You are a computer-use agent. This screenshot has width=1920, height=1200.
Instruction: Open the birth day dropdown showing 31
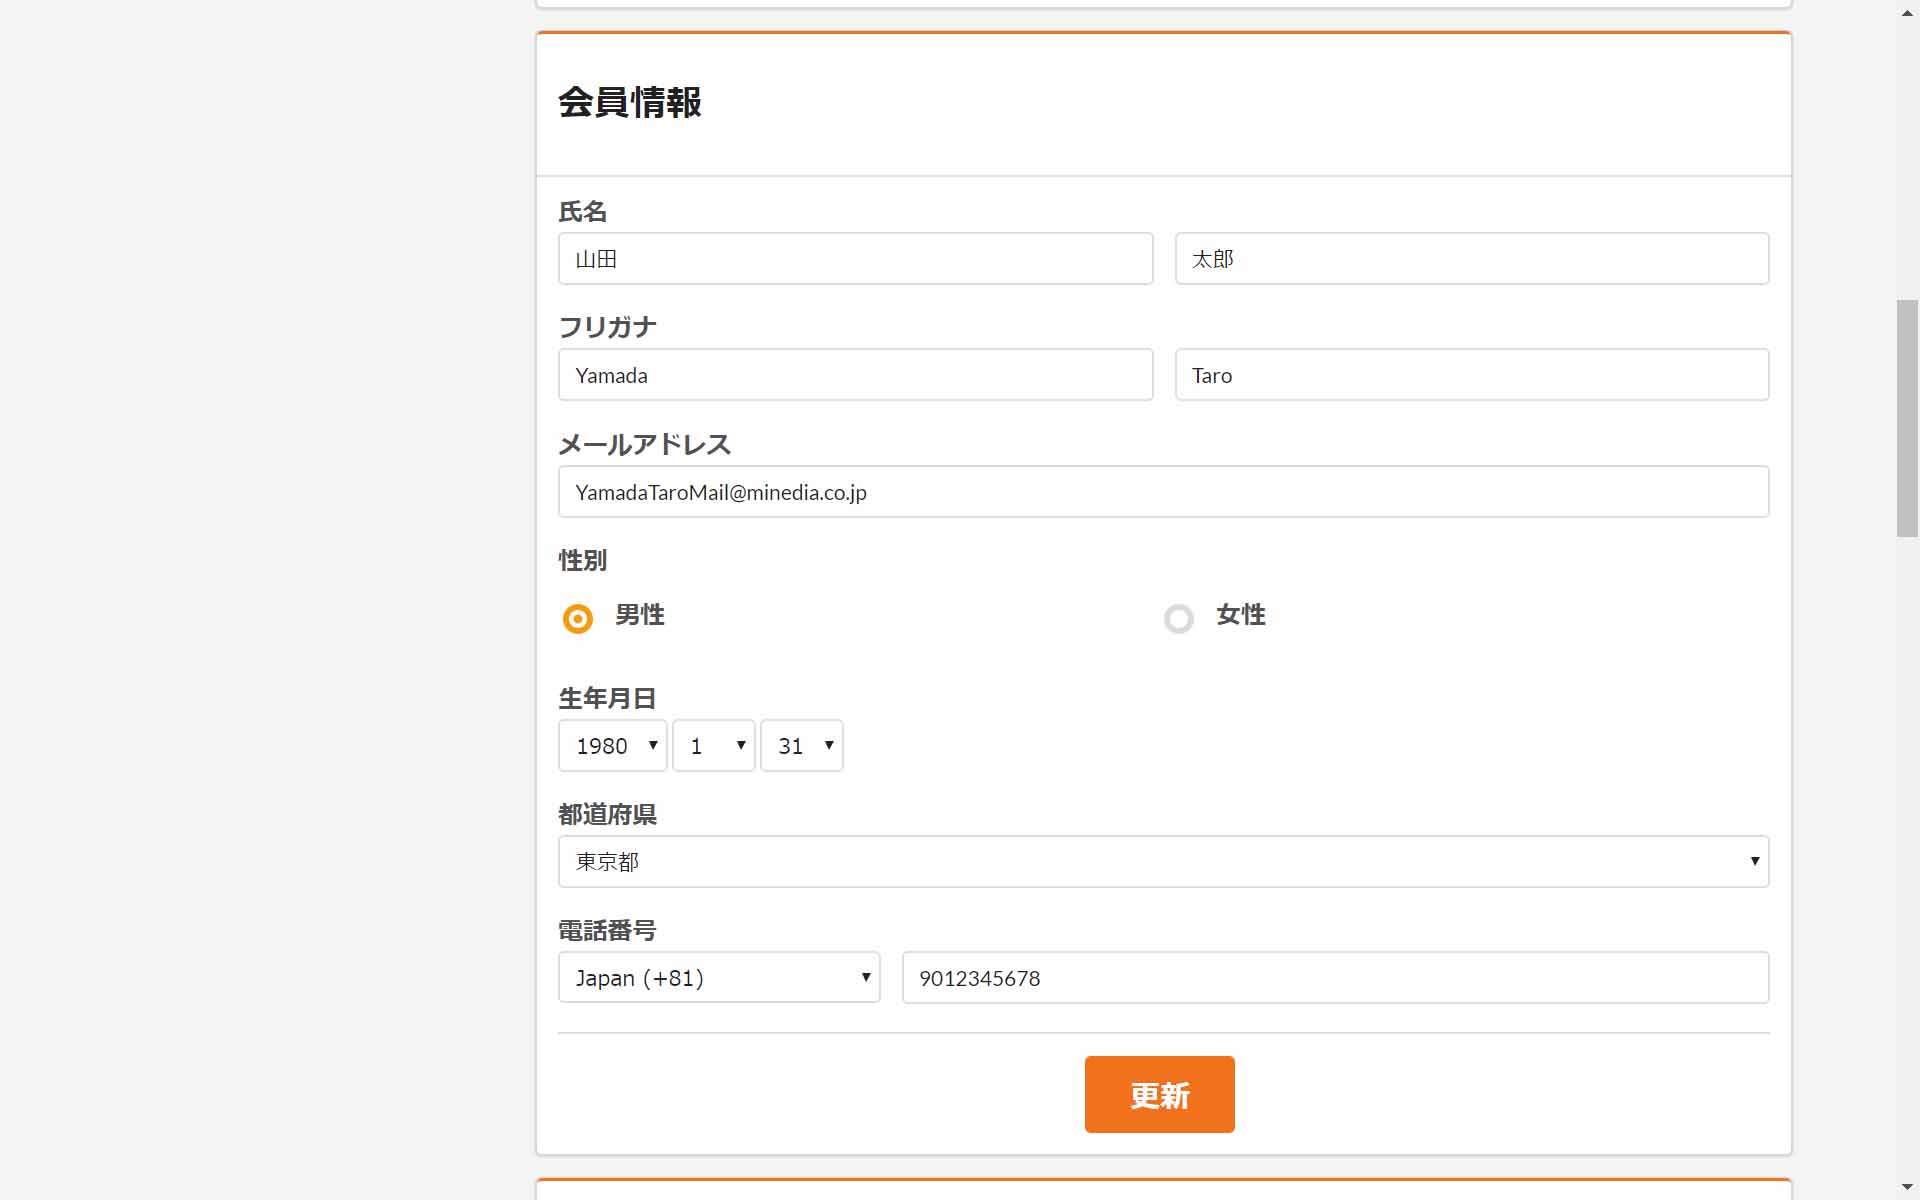point(801,746)
